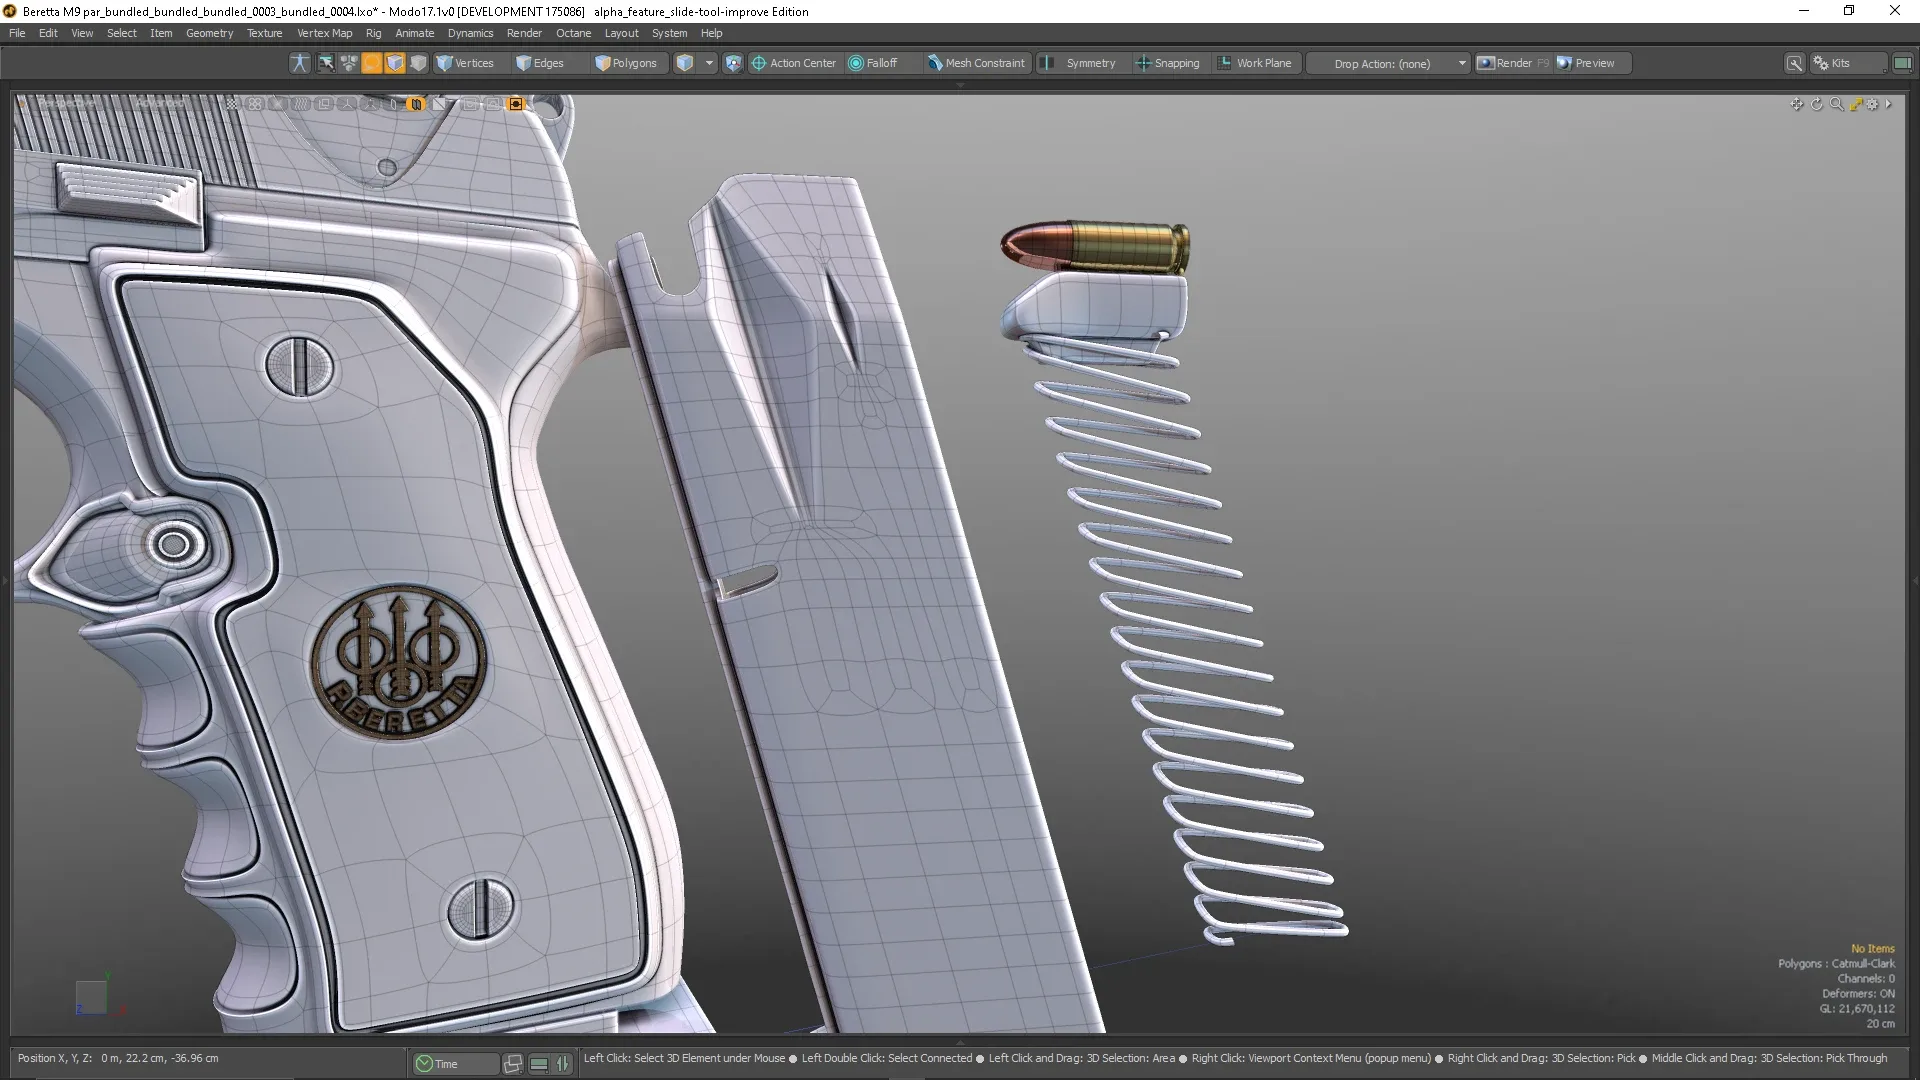Open the Vertex Map menu
The height and width of the screenshot is (1080, 1920).
click(x=324, y=33)
